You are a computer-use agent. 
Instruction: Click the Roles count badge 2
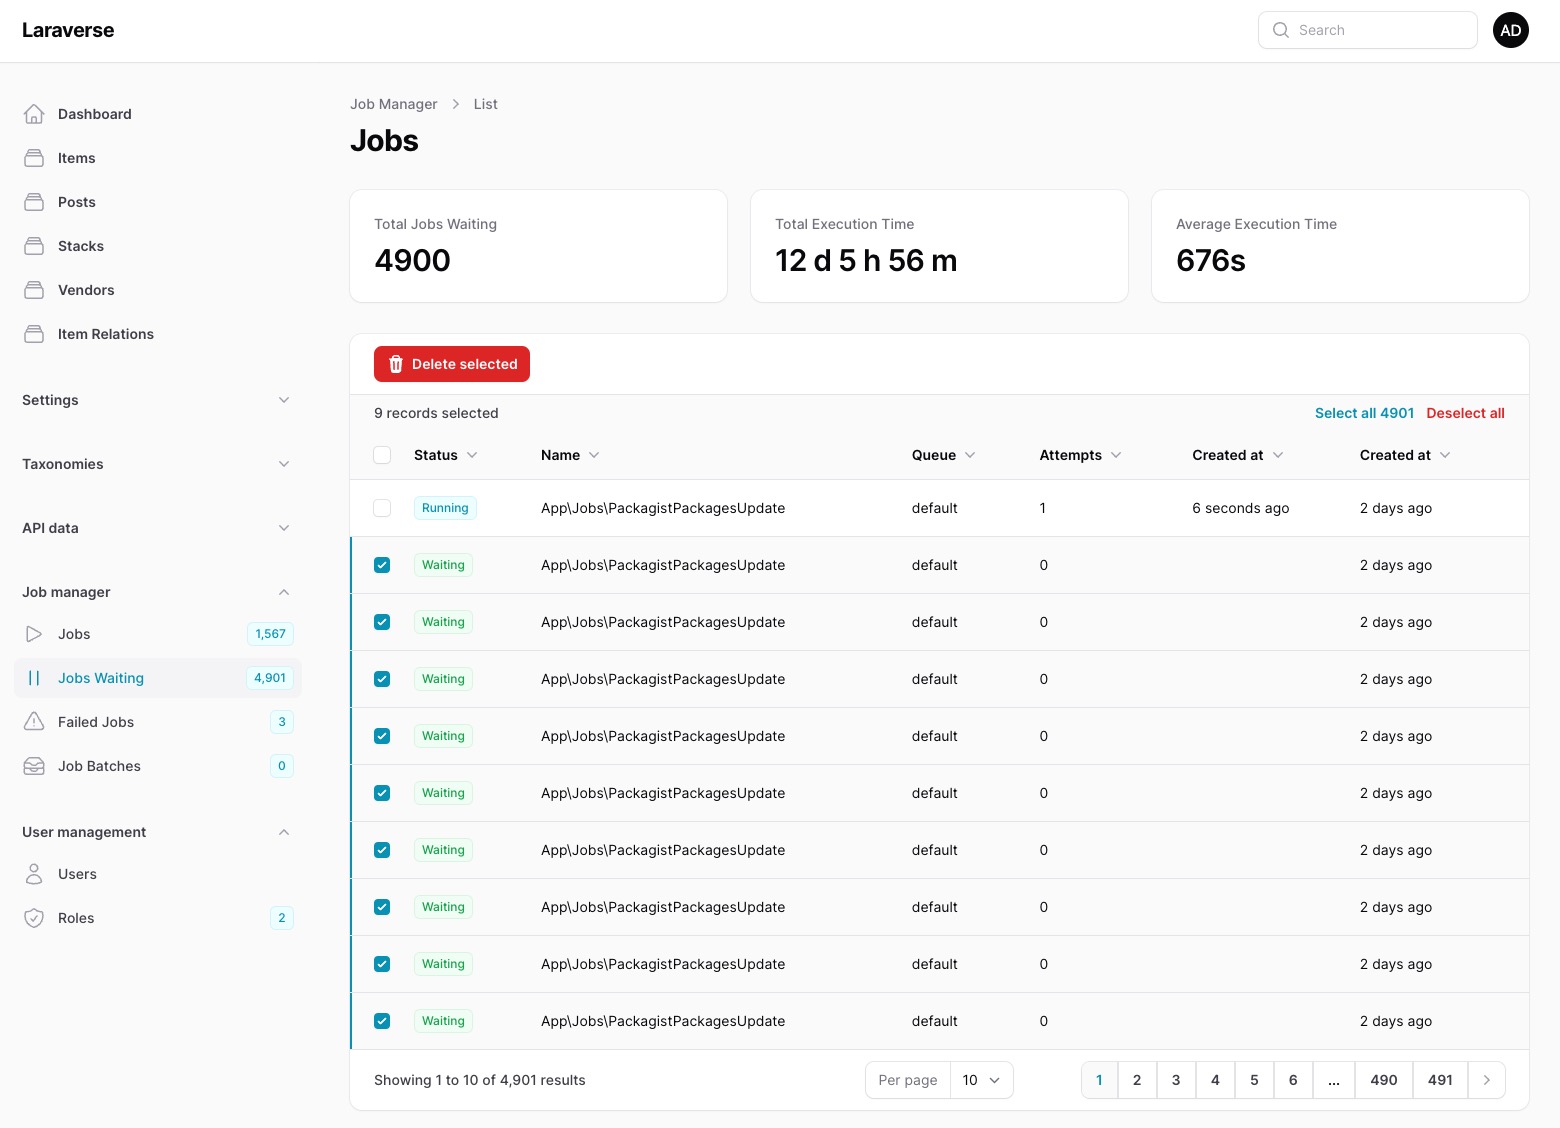click(282, 918)
